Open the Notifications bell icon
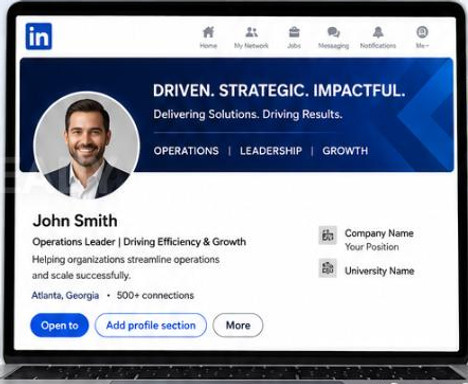Viewport: 468px width, 384px height. [x=378, y=32]
